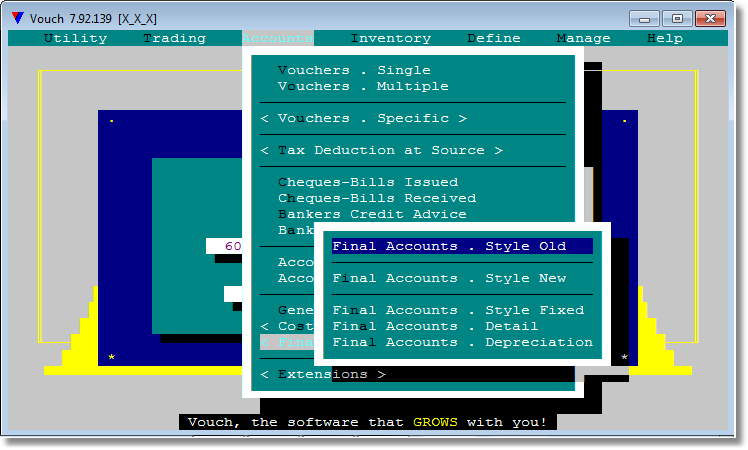The width and height of the screenshot is (748, 450).
Task: Click the highlighted Accounts menu
Action: click(278, 38)
